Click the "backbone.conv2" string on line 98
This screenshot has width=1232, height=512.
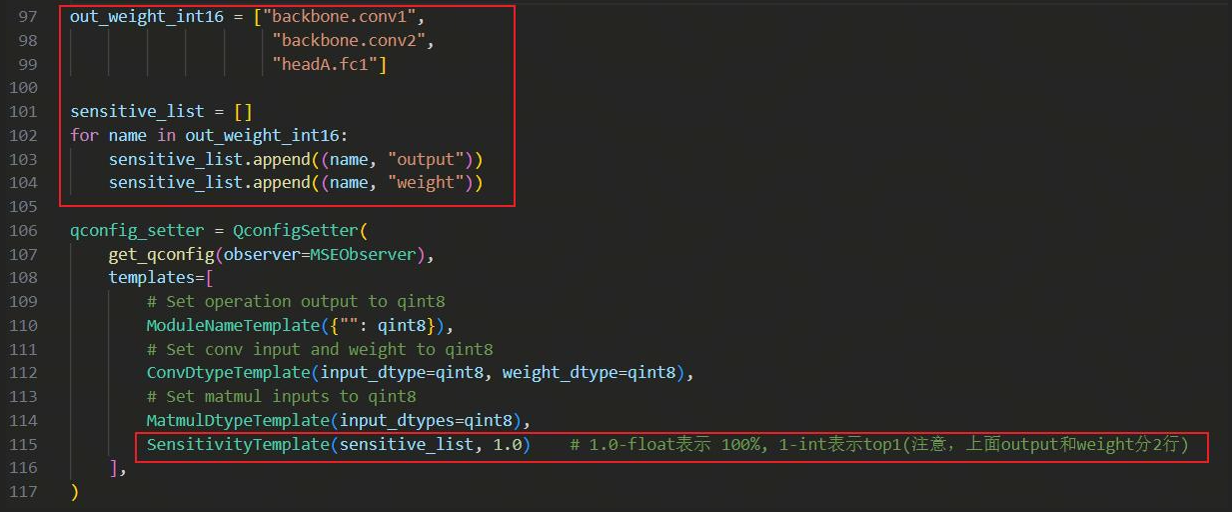(x=353, y=41)
